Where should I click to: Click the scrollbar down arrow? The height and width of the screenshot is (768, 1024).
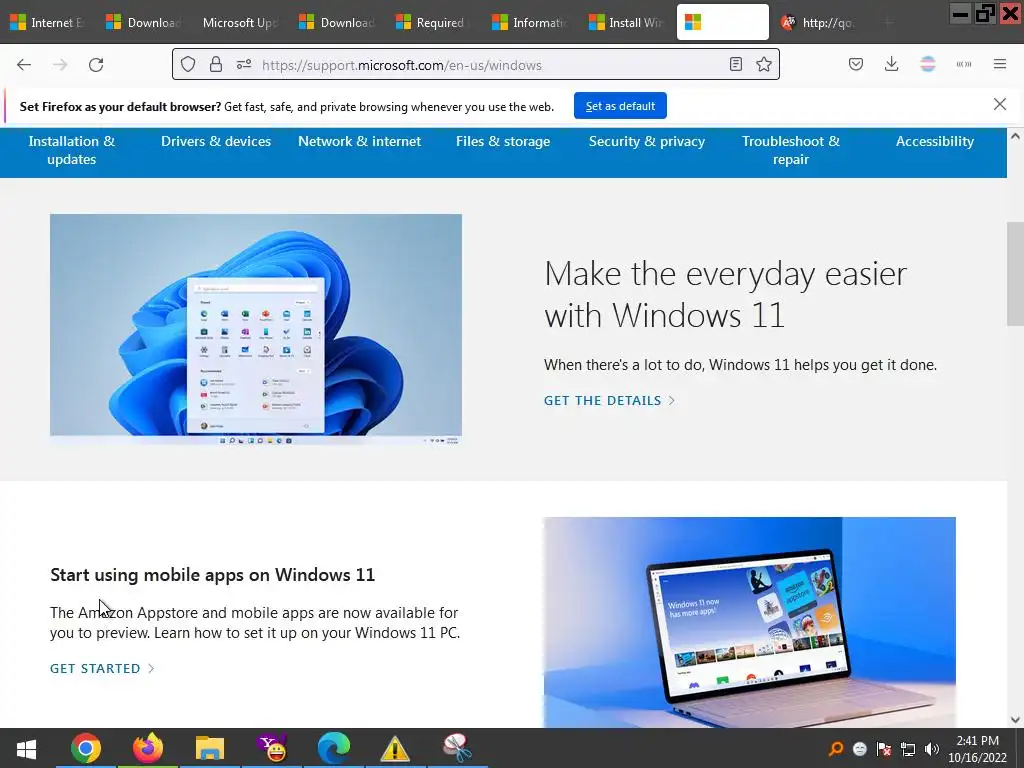[1015, 720]
